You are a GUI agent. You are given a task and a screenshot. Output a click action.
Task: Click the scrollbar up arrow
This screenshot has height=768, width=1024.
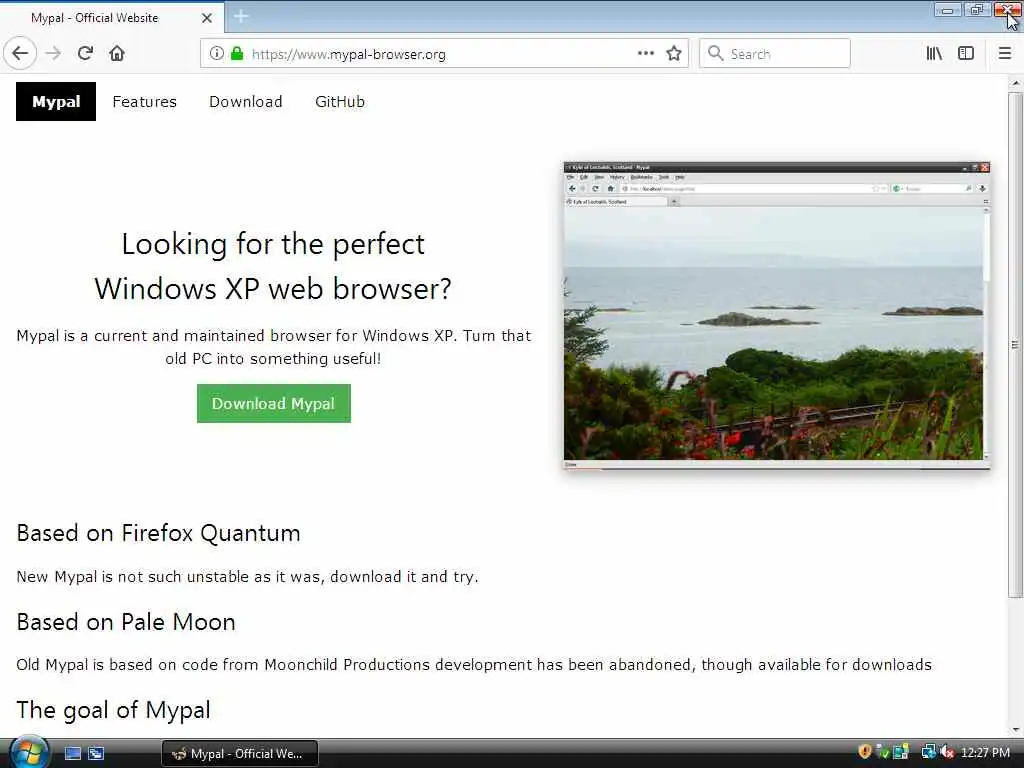point(1016,83)
